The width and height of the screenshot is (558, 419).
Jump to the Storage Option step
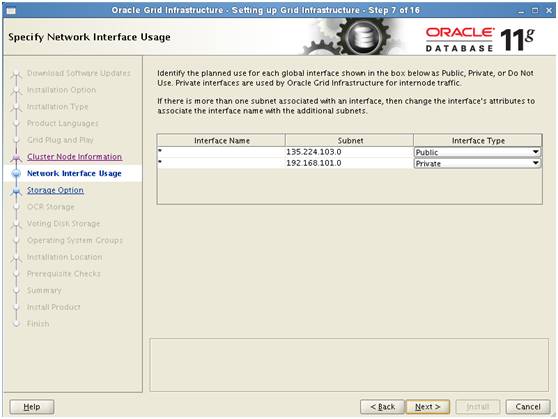(55, 190)
